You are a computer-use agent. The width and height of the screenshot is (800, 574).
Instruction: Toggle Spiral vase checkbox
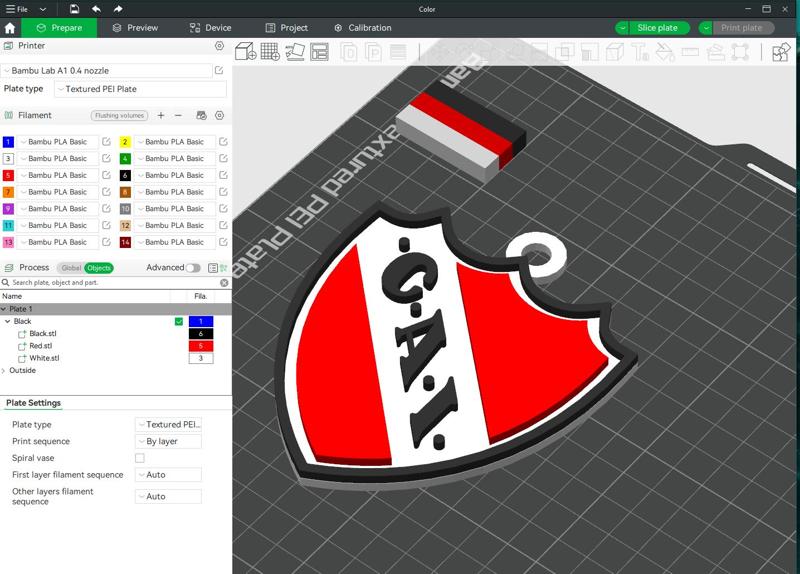tap(140, 458)
